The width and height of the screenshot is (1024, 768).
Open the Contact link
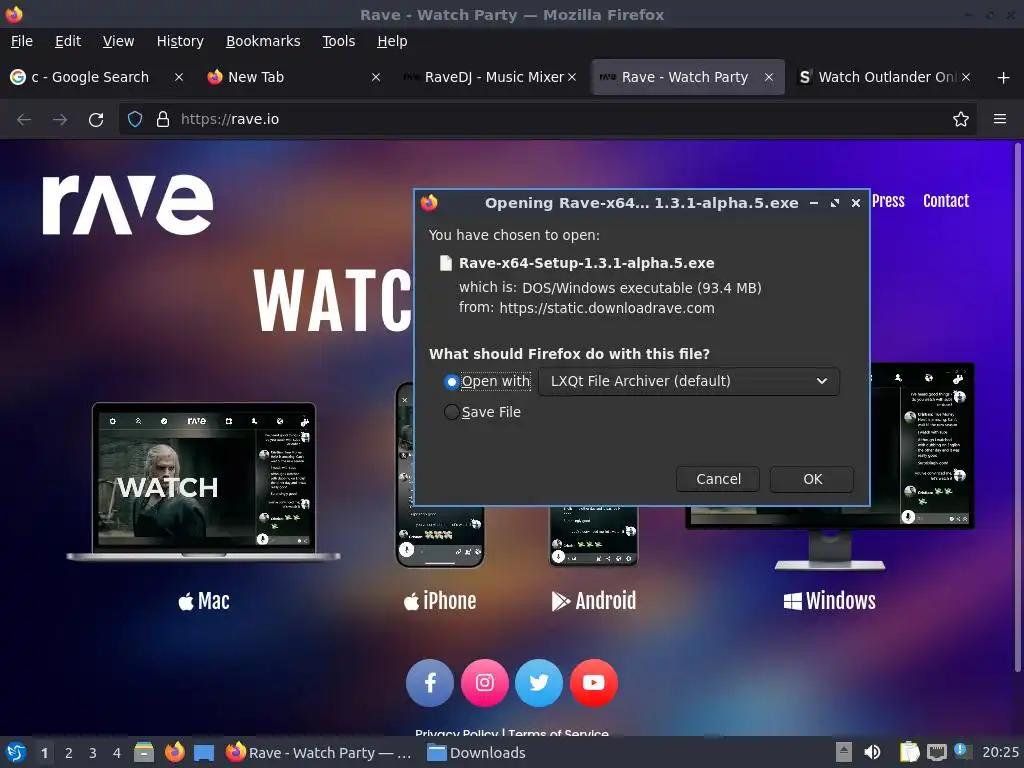click(x=946, y=201)
